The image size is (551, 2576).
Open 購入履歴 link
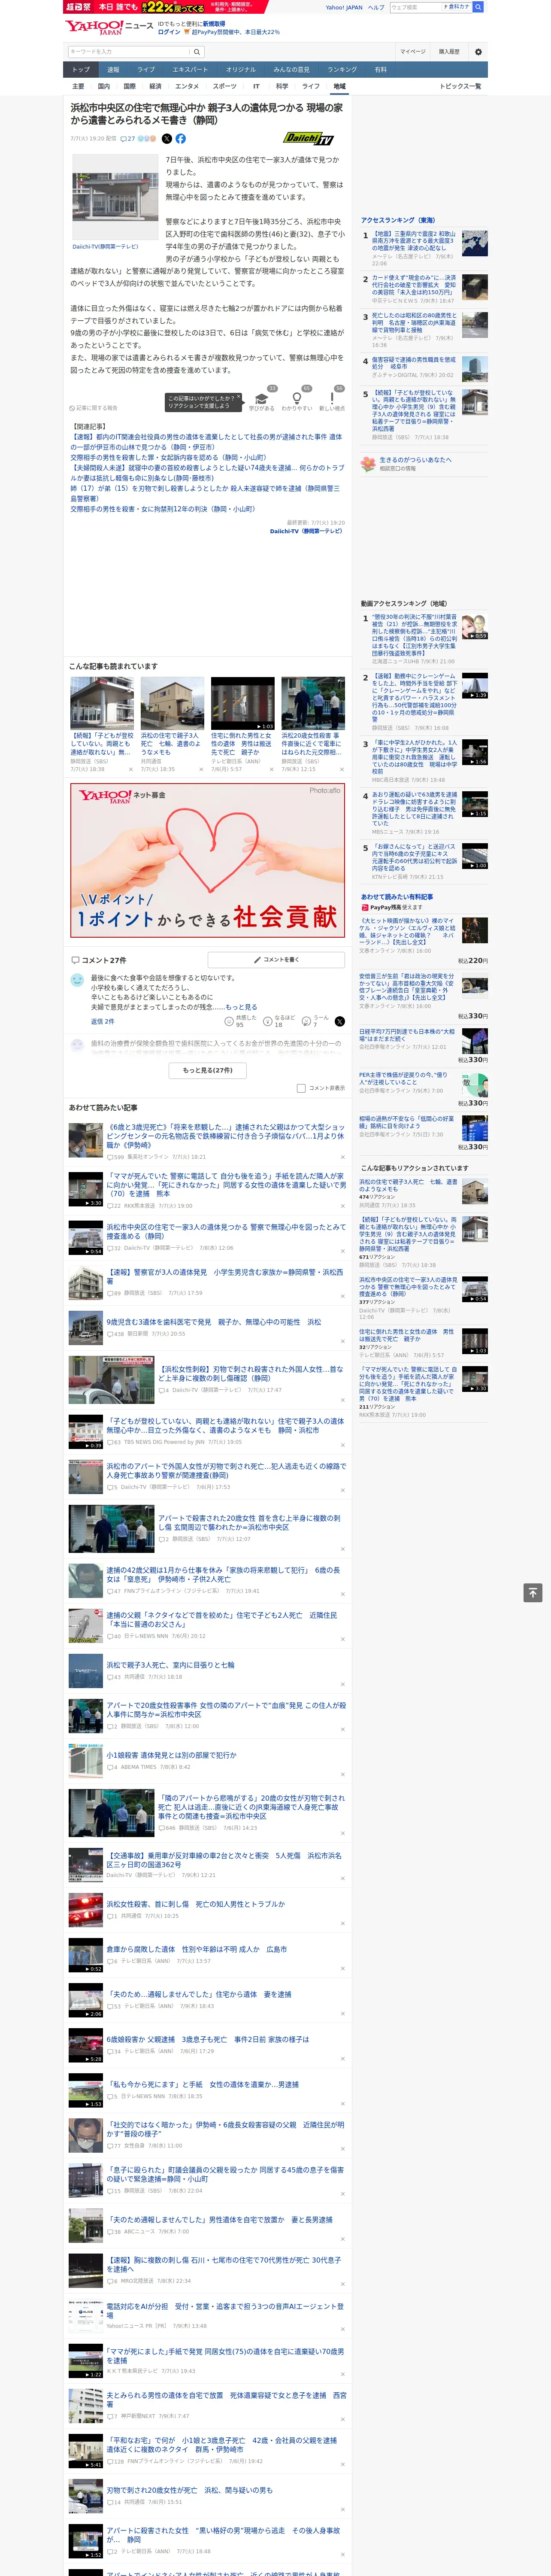[x=449, y=51]
